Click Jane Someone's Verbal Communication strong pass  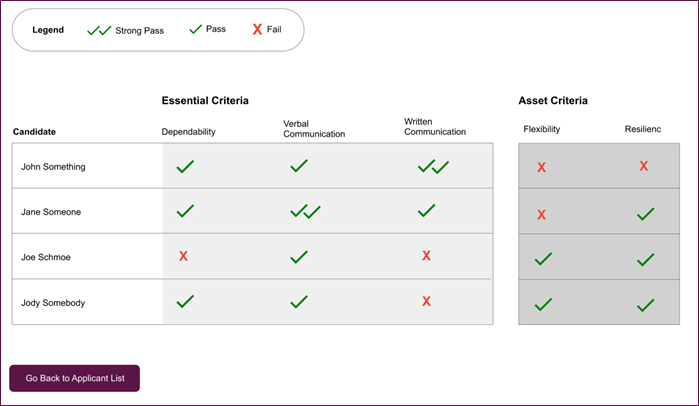(305, 211)
